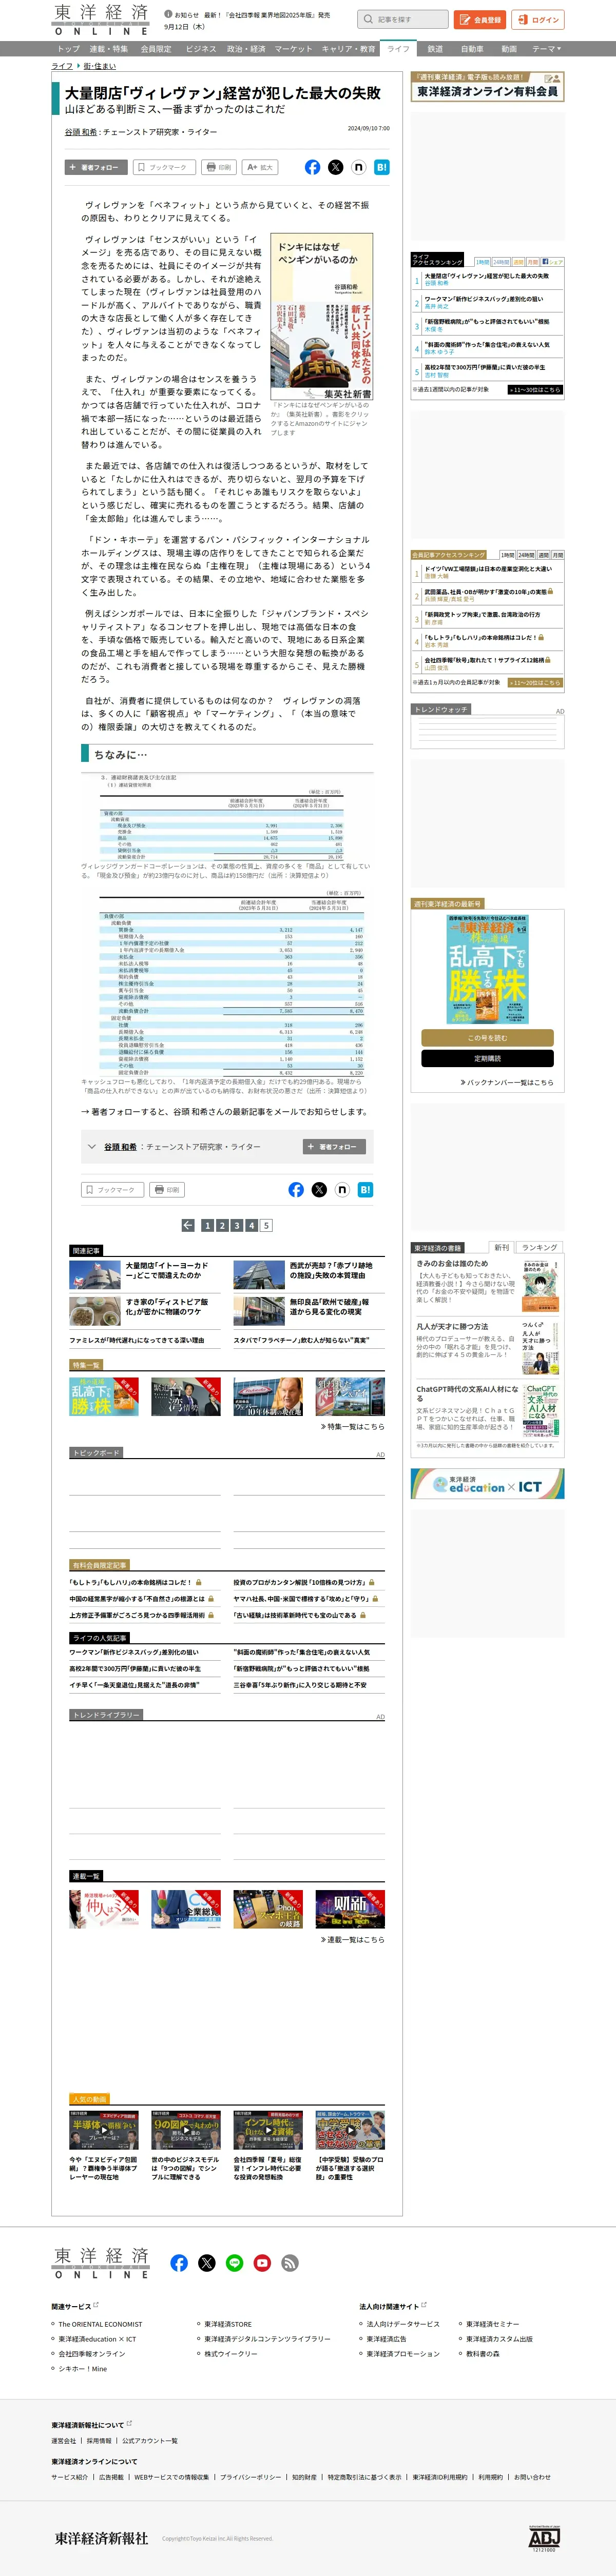The width and height of the screenshot is (616, 2576).
Task: Click the lower ブックマーク button
Action: 112,1190
